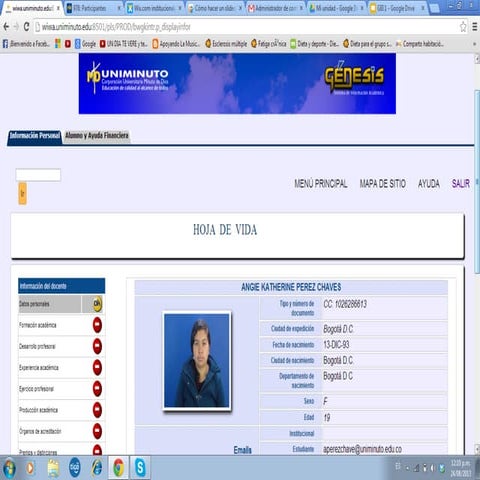Click the yellow OK icon beside Datos personales
The height and width of the screenshot is (480, 480).
(97, 304)
